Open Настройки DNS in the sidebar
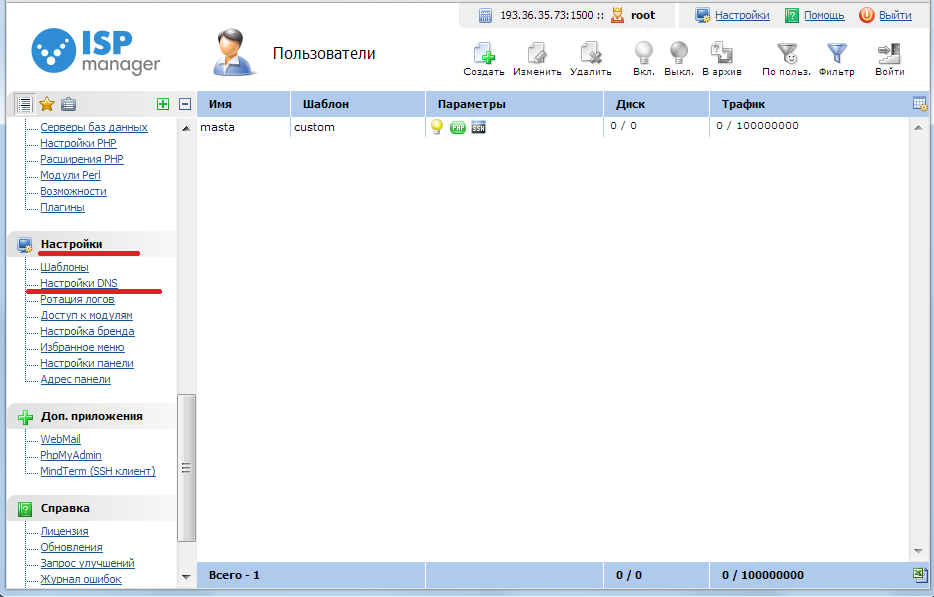 pos(79,283)
